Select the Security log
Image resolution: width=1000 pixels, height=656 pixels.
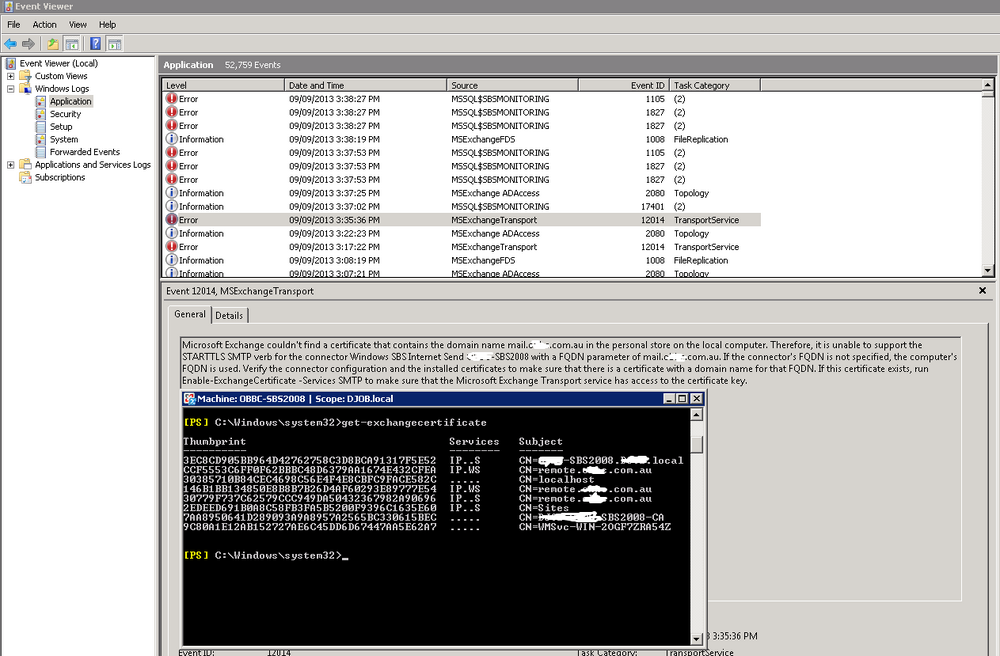[x=66, y=114]
